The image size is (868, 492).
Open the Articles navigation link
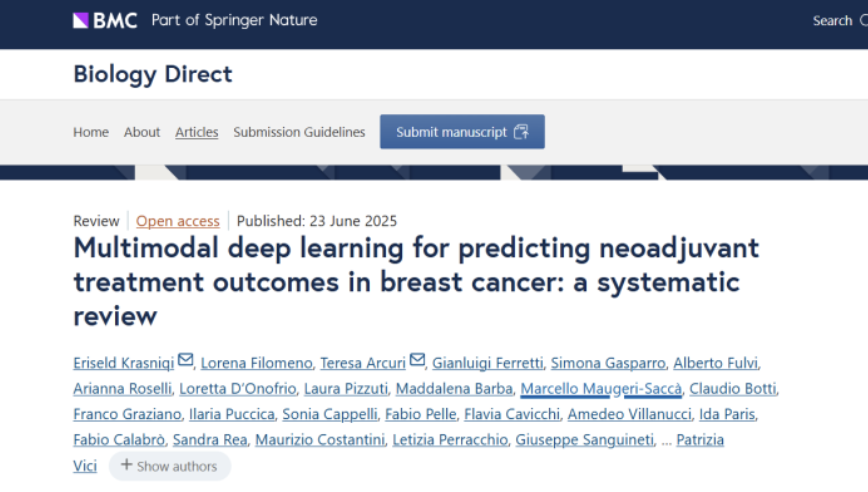coord(197,132)
